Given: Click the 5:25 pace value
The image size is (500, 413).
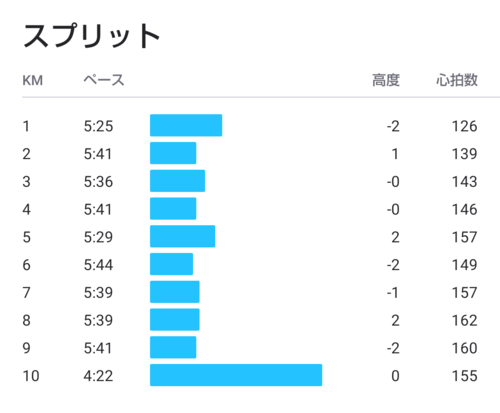Looking at the screenshot, I should point(98,126).
